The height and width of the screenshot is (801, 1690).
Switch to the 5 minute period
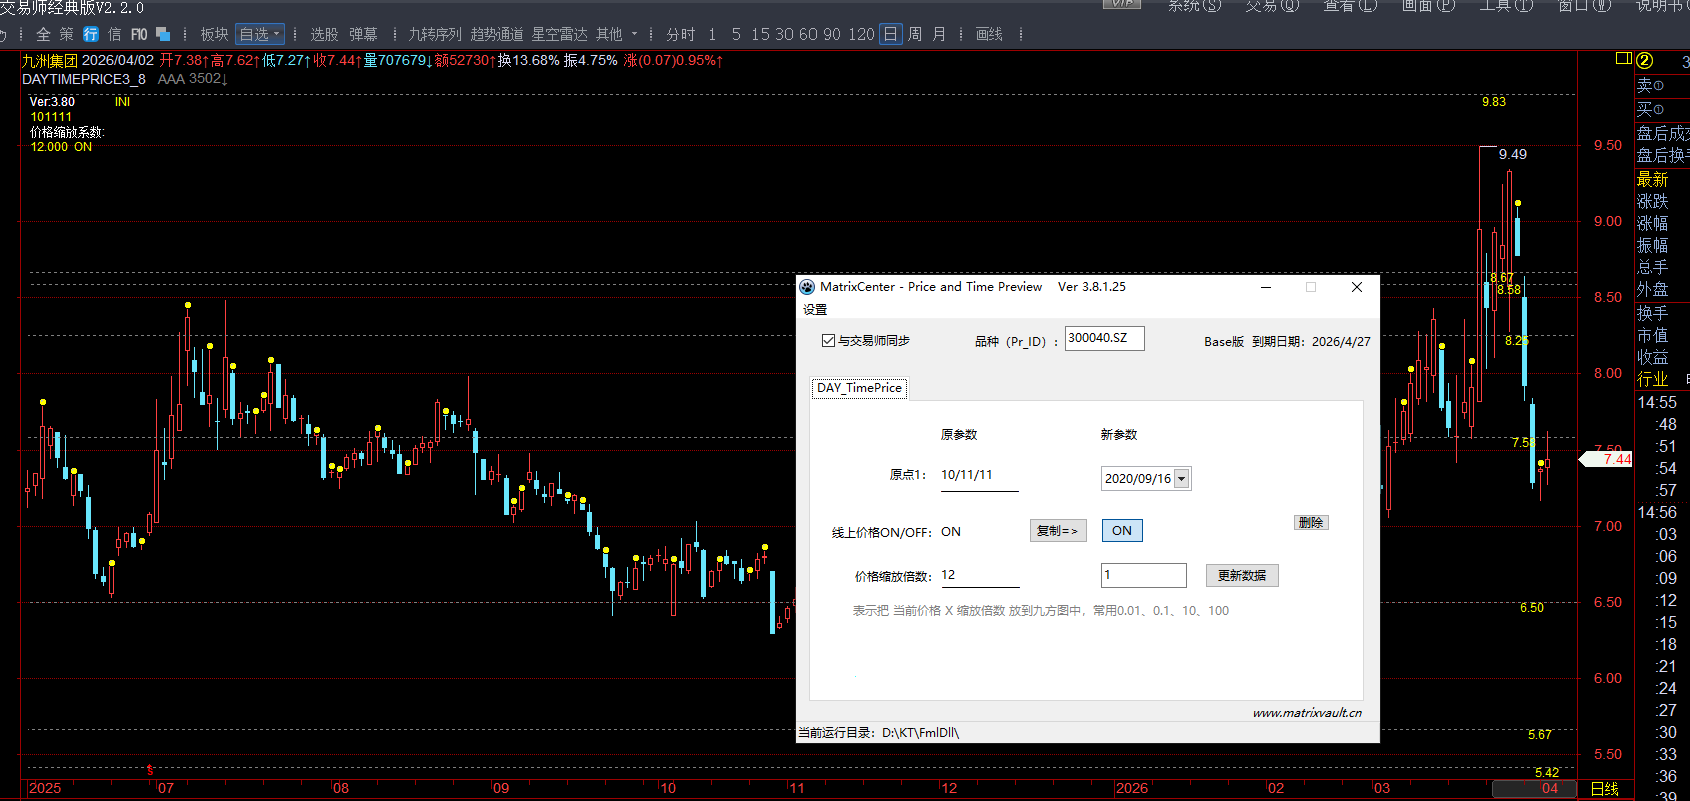click(x=736, y=34)
